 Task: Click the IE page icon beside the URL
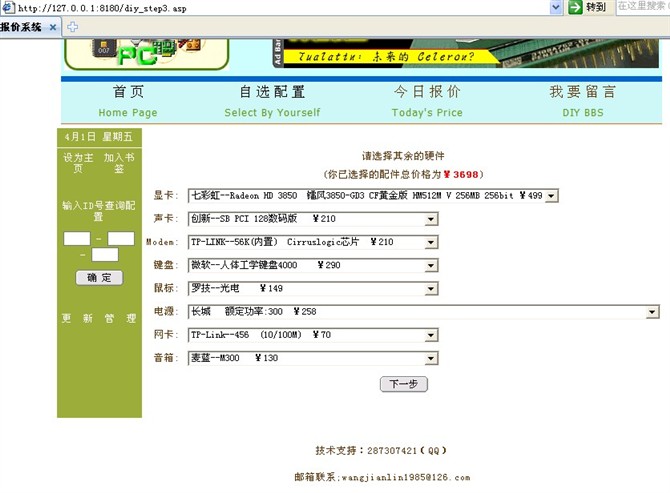click(x=8, y=7)
